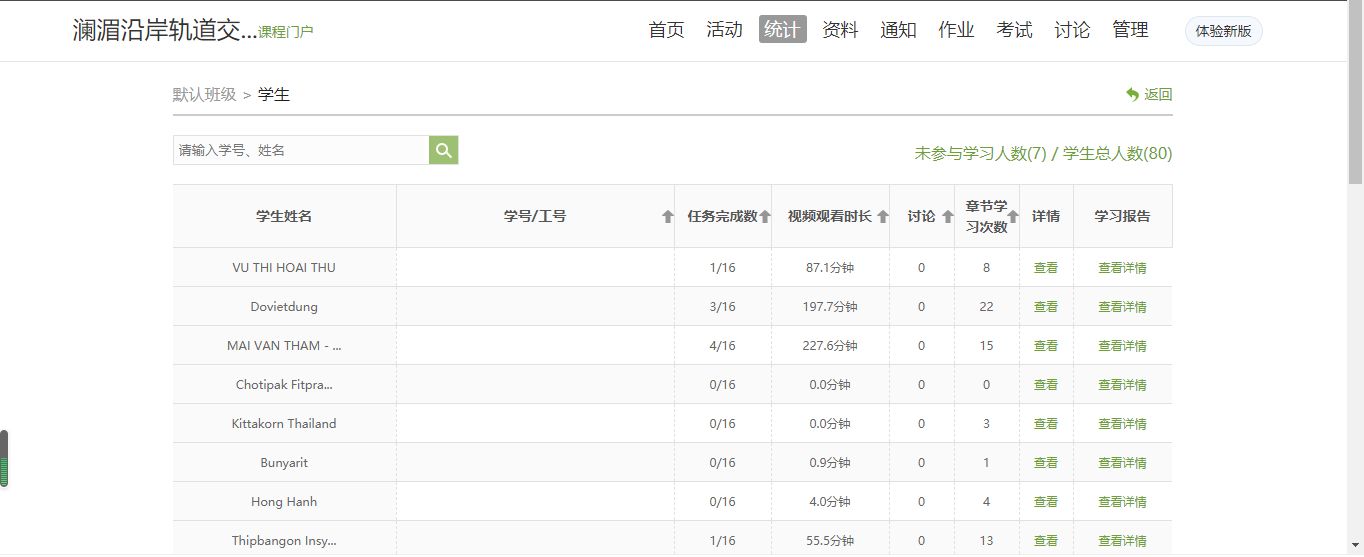Open the 管理 menu item
The width and height of the screenshot is (1364, 557).
(x=1130, y=30)
